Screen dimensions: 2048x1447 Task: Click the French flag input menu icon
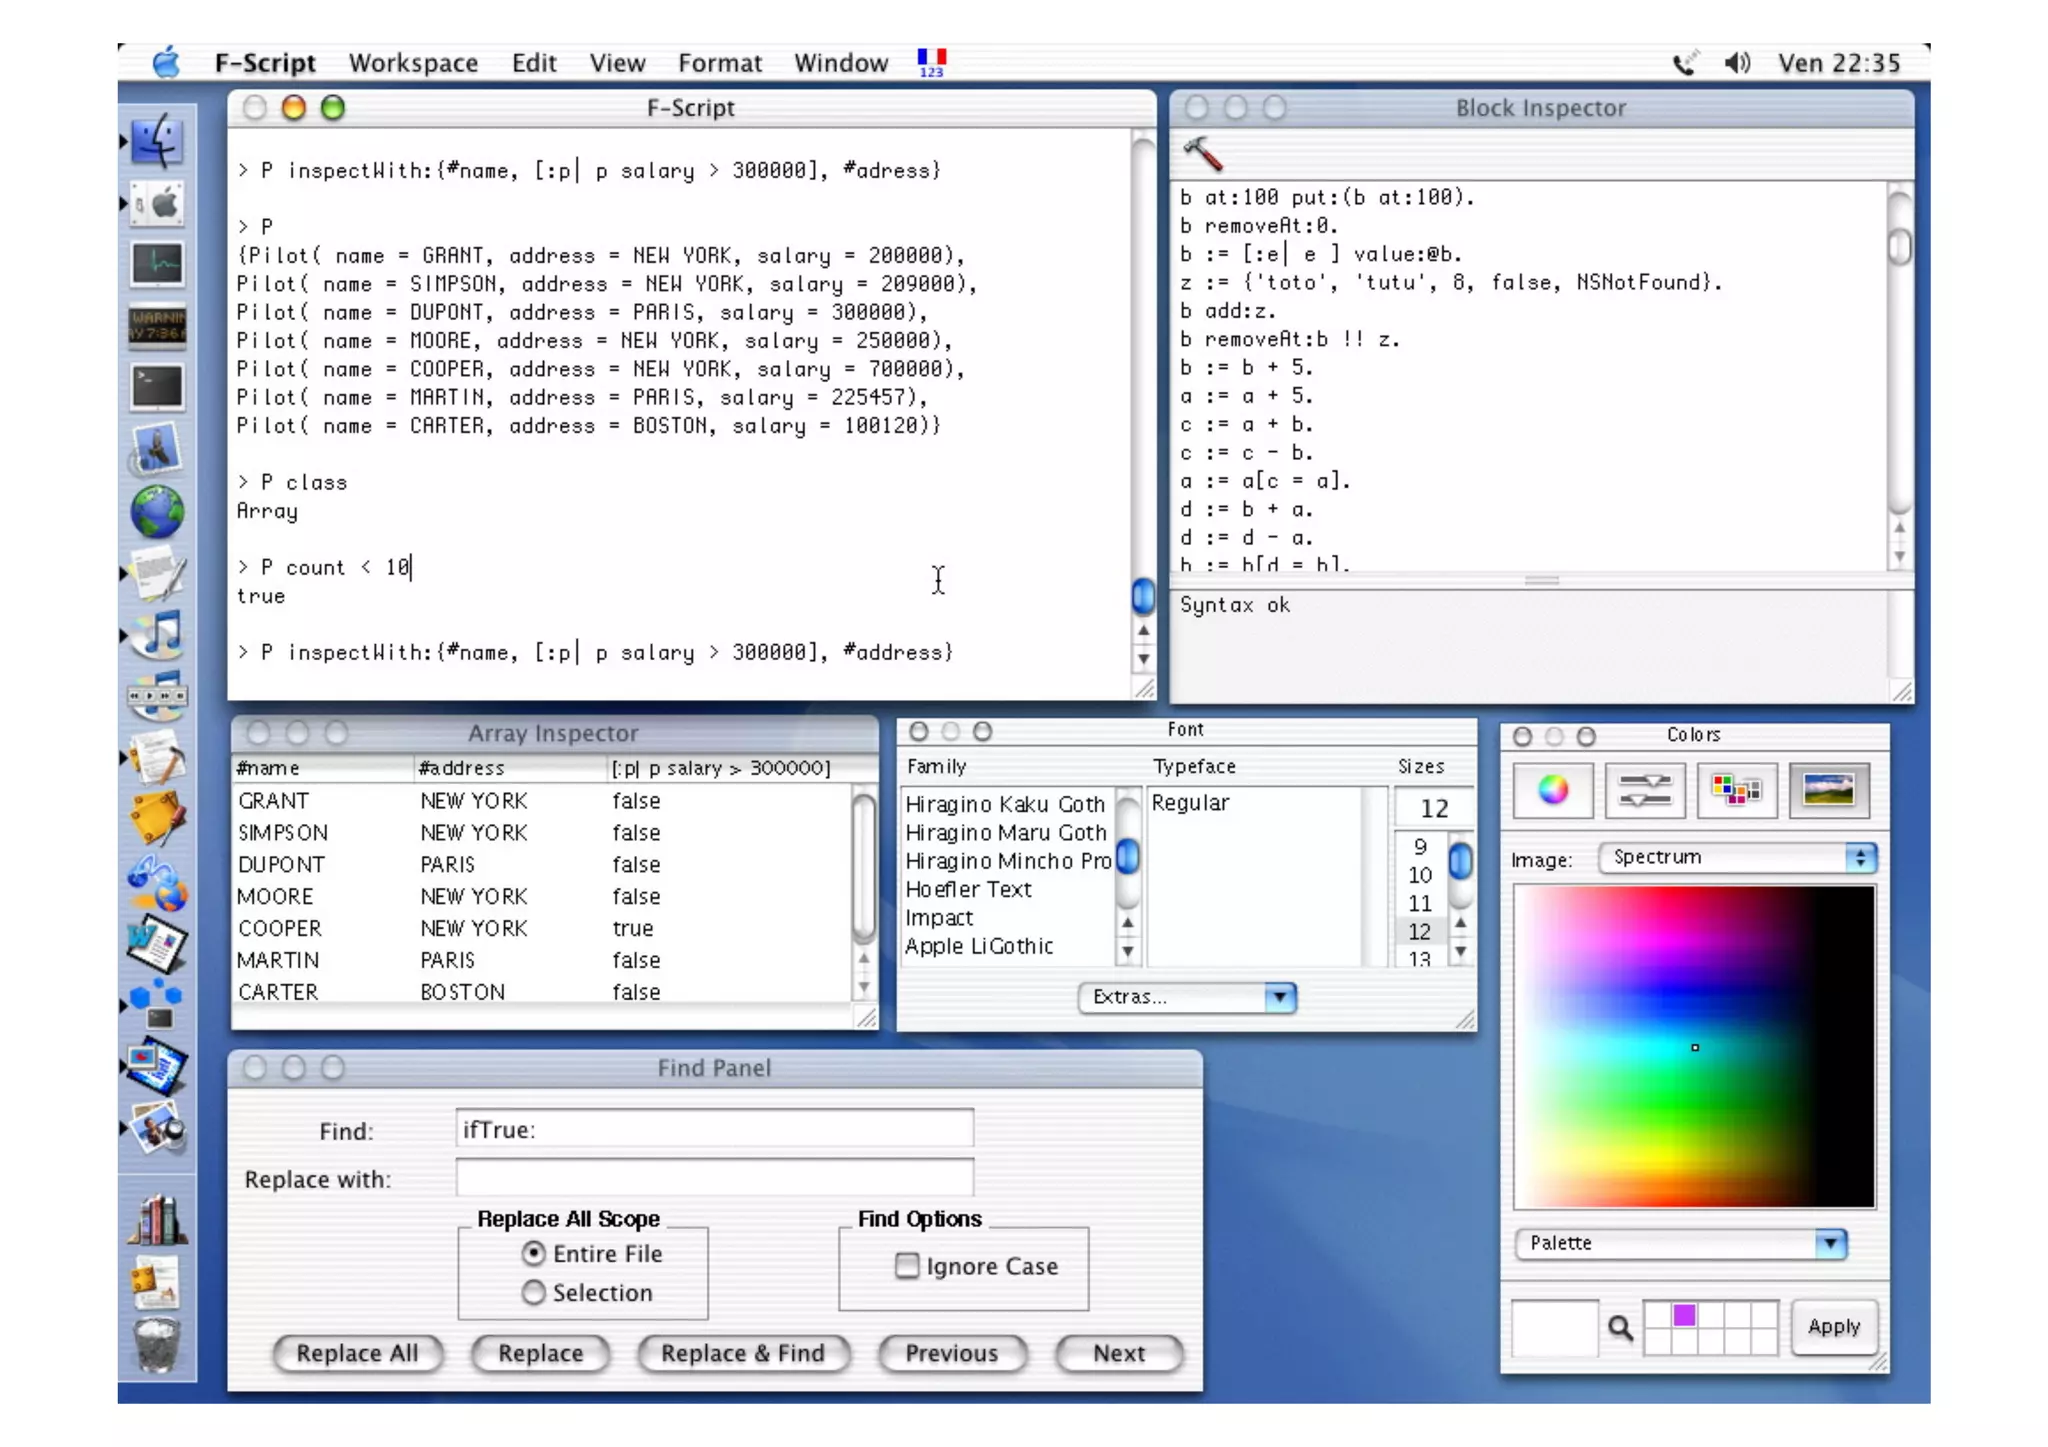[931, 62]
